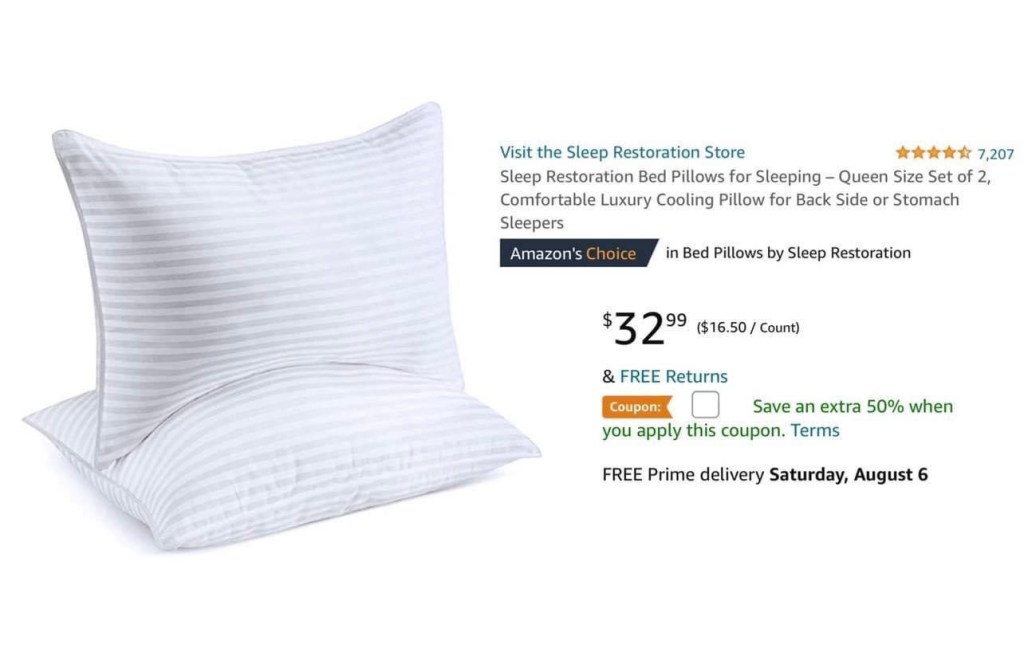The width and height of the screenshot is (1024, 648).
Task: Open the 7,207 ratings count
Action: [x=995, y=154]
